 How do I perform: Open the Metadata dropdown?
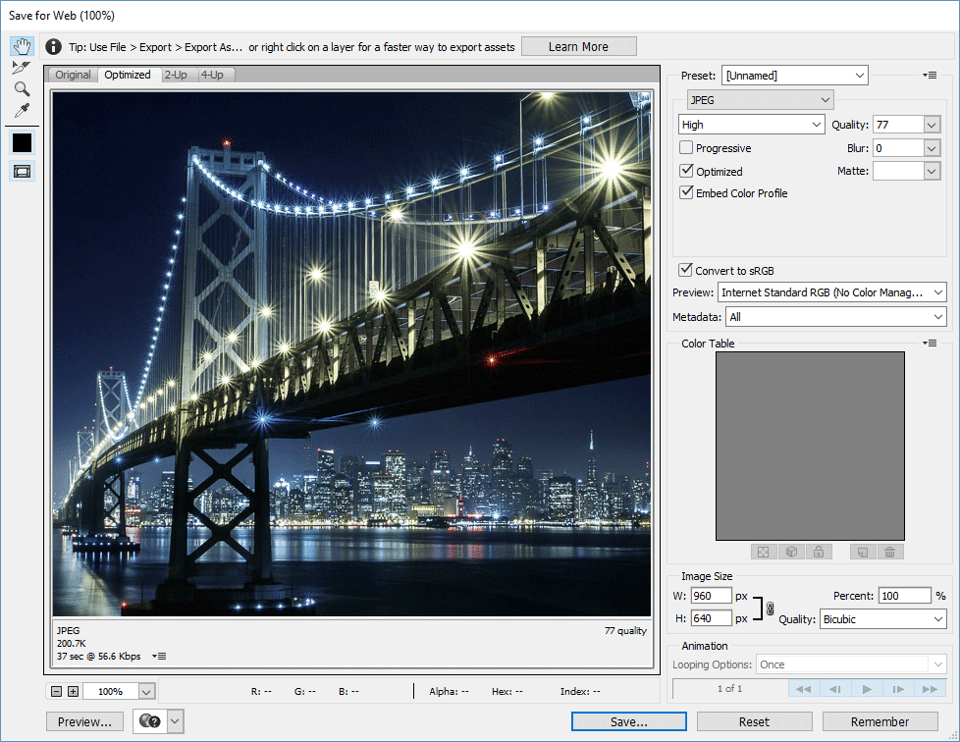point(836,317)
